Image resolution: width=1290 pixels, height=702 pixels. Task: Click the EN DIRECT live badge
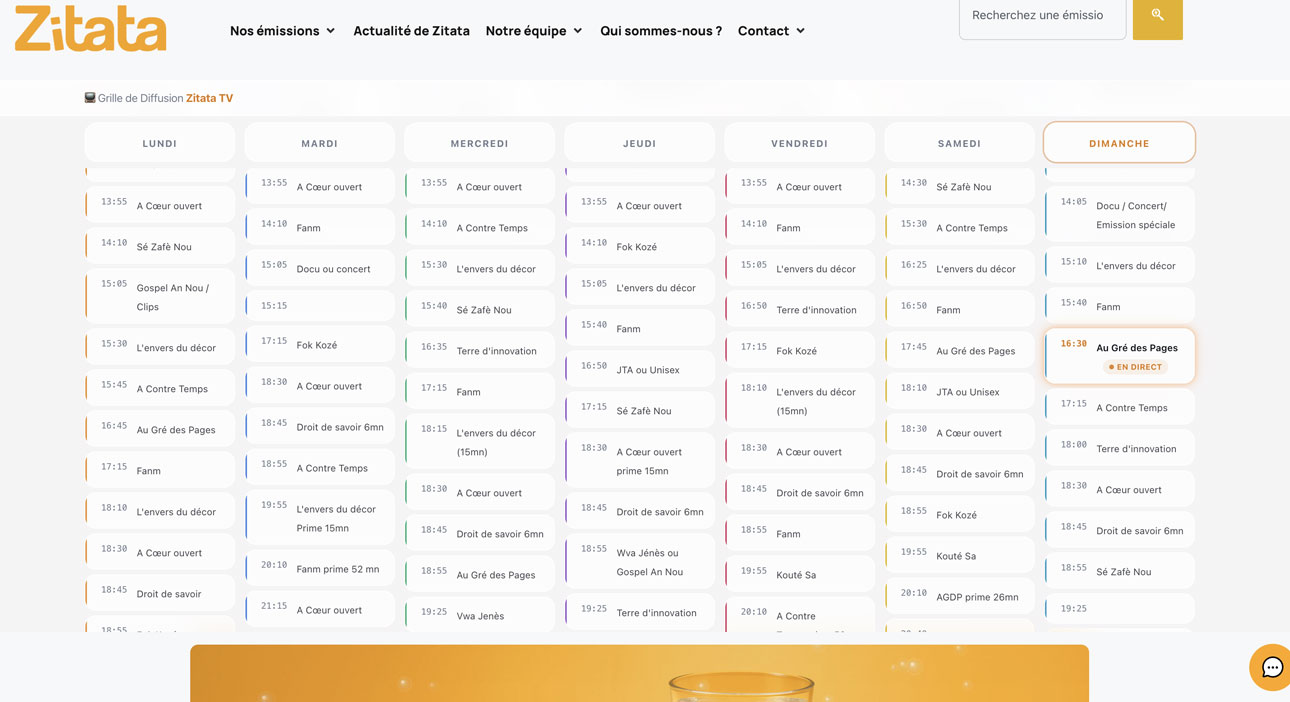point(1135,367)
